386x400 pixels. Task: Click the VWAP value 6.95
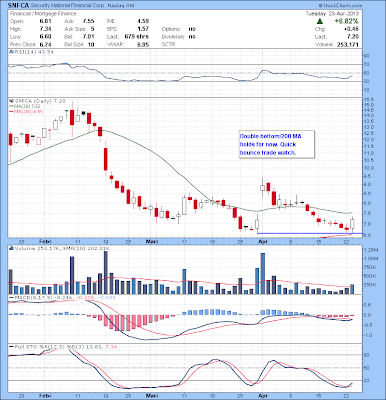coord(143,44)
